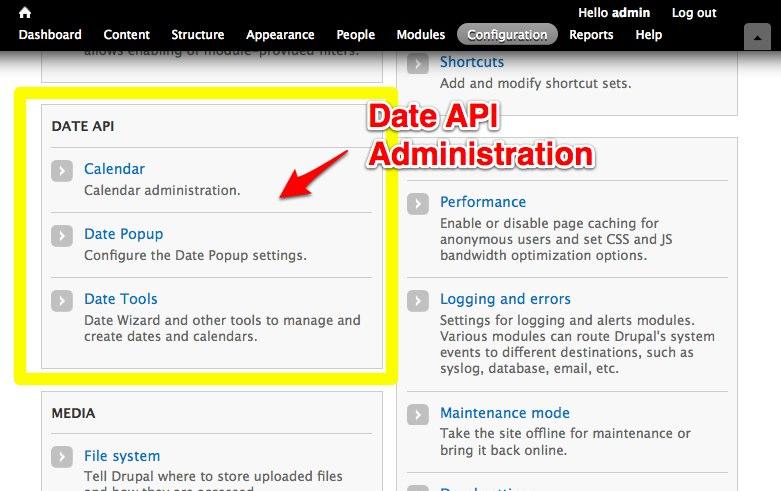Open the Modules menu item

(x=421, y=34)
